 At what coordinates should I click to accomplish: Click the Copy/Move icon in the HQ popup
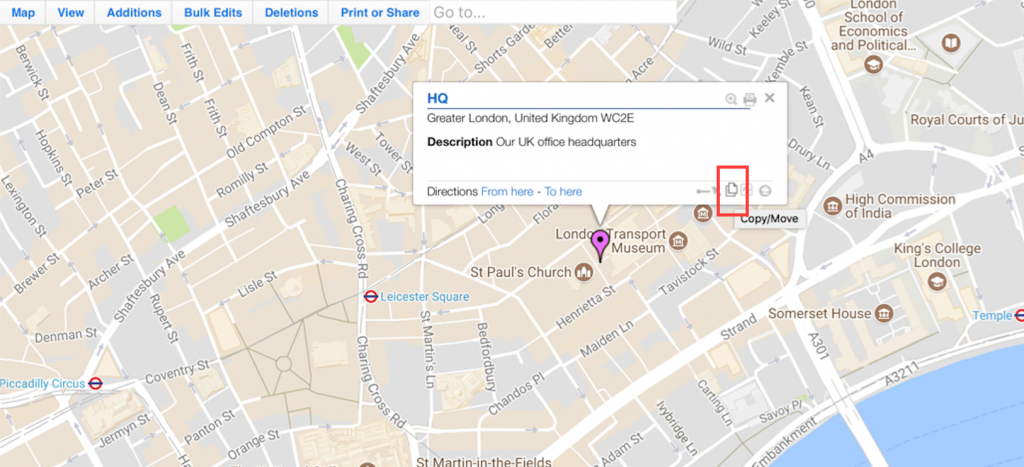[x=731, y=190]
